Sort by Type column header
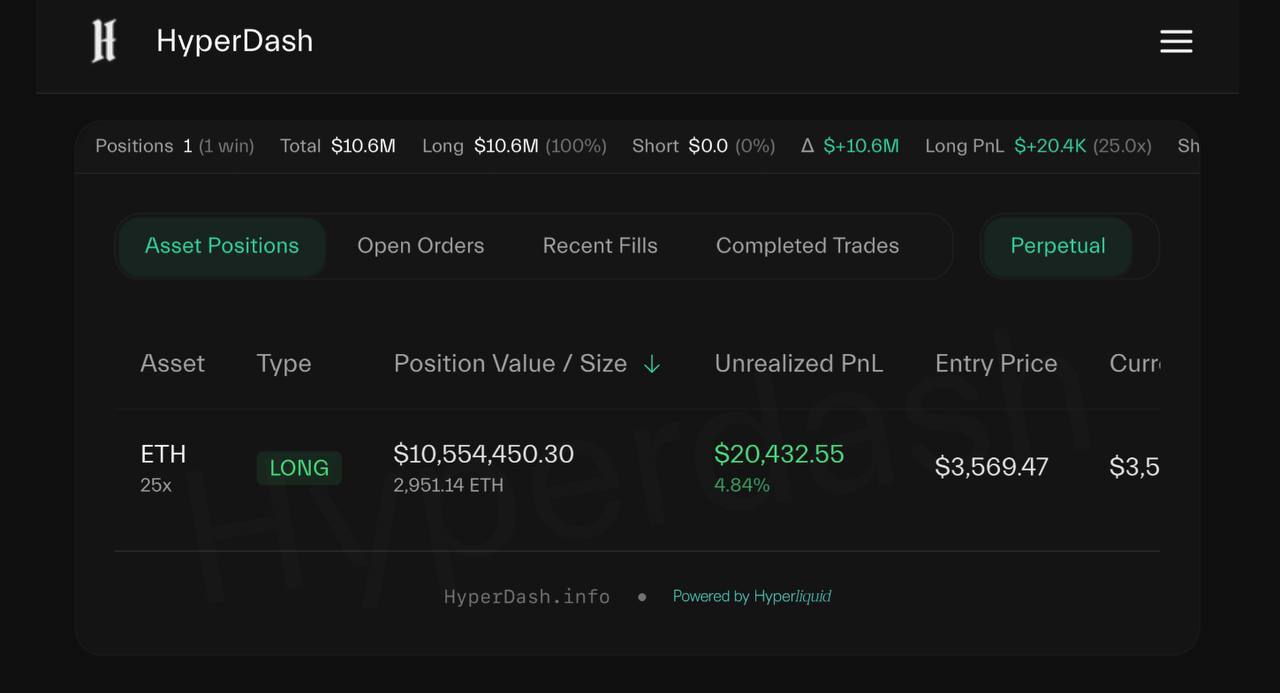The image size is (1280, 693). [x=284, y=364]
